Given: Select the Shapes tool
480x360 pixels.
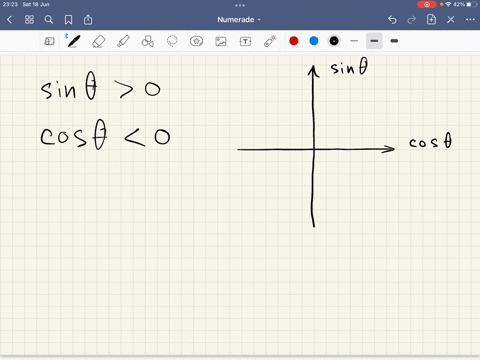Looking at the screenshot, I should 148,41.
